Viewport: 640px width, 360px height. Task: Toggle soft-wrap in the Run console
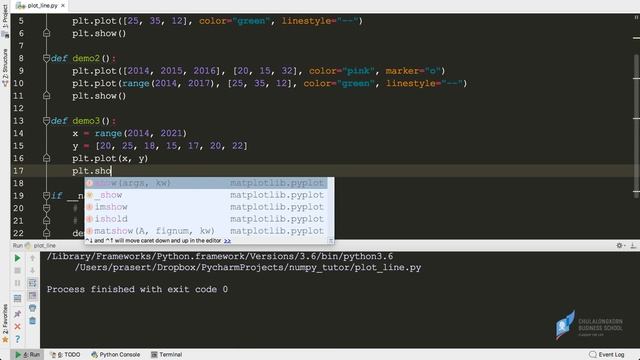pos(33,282)
